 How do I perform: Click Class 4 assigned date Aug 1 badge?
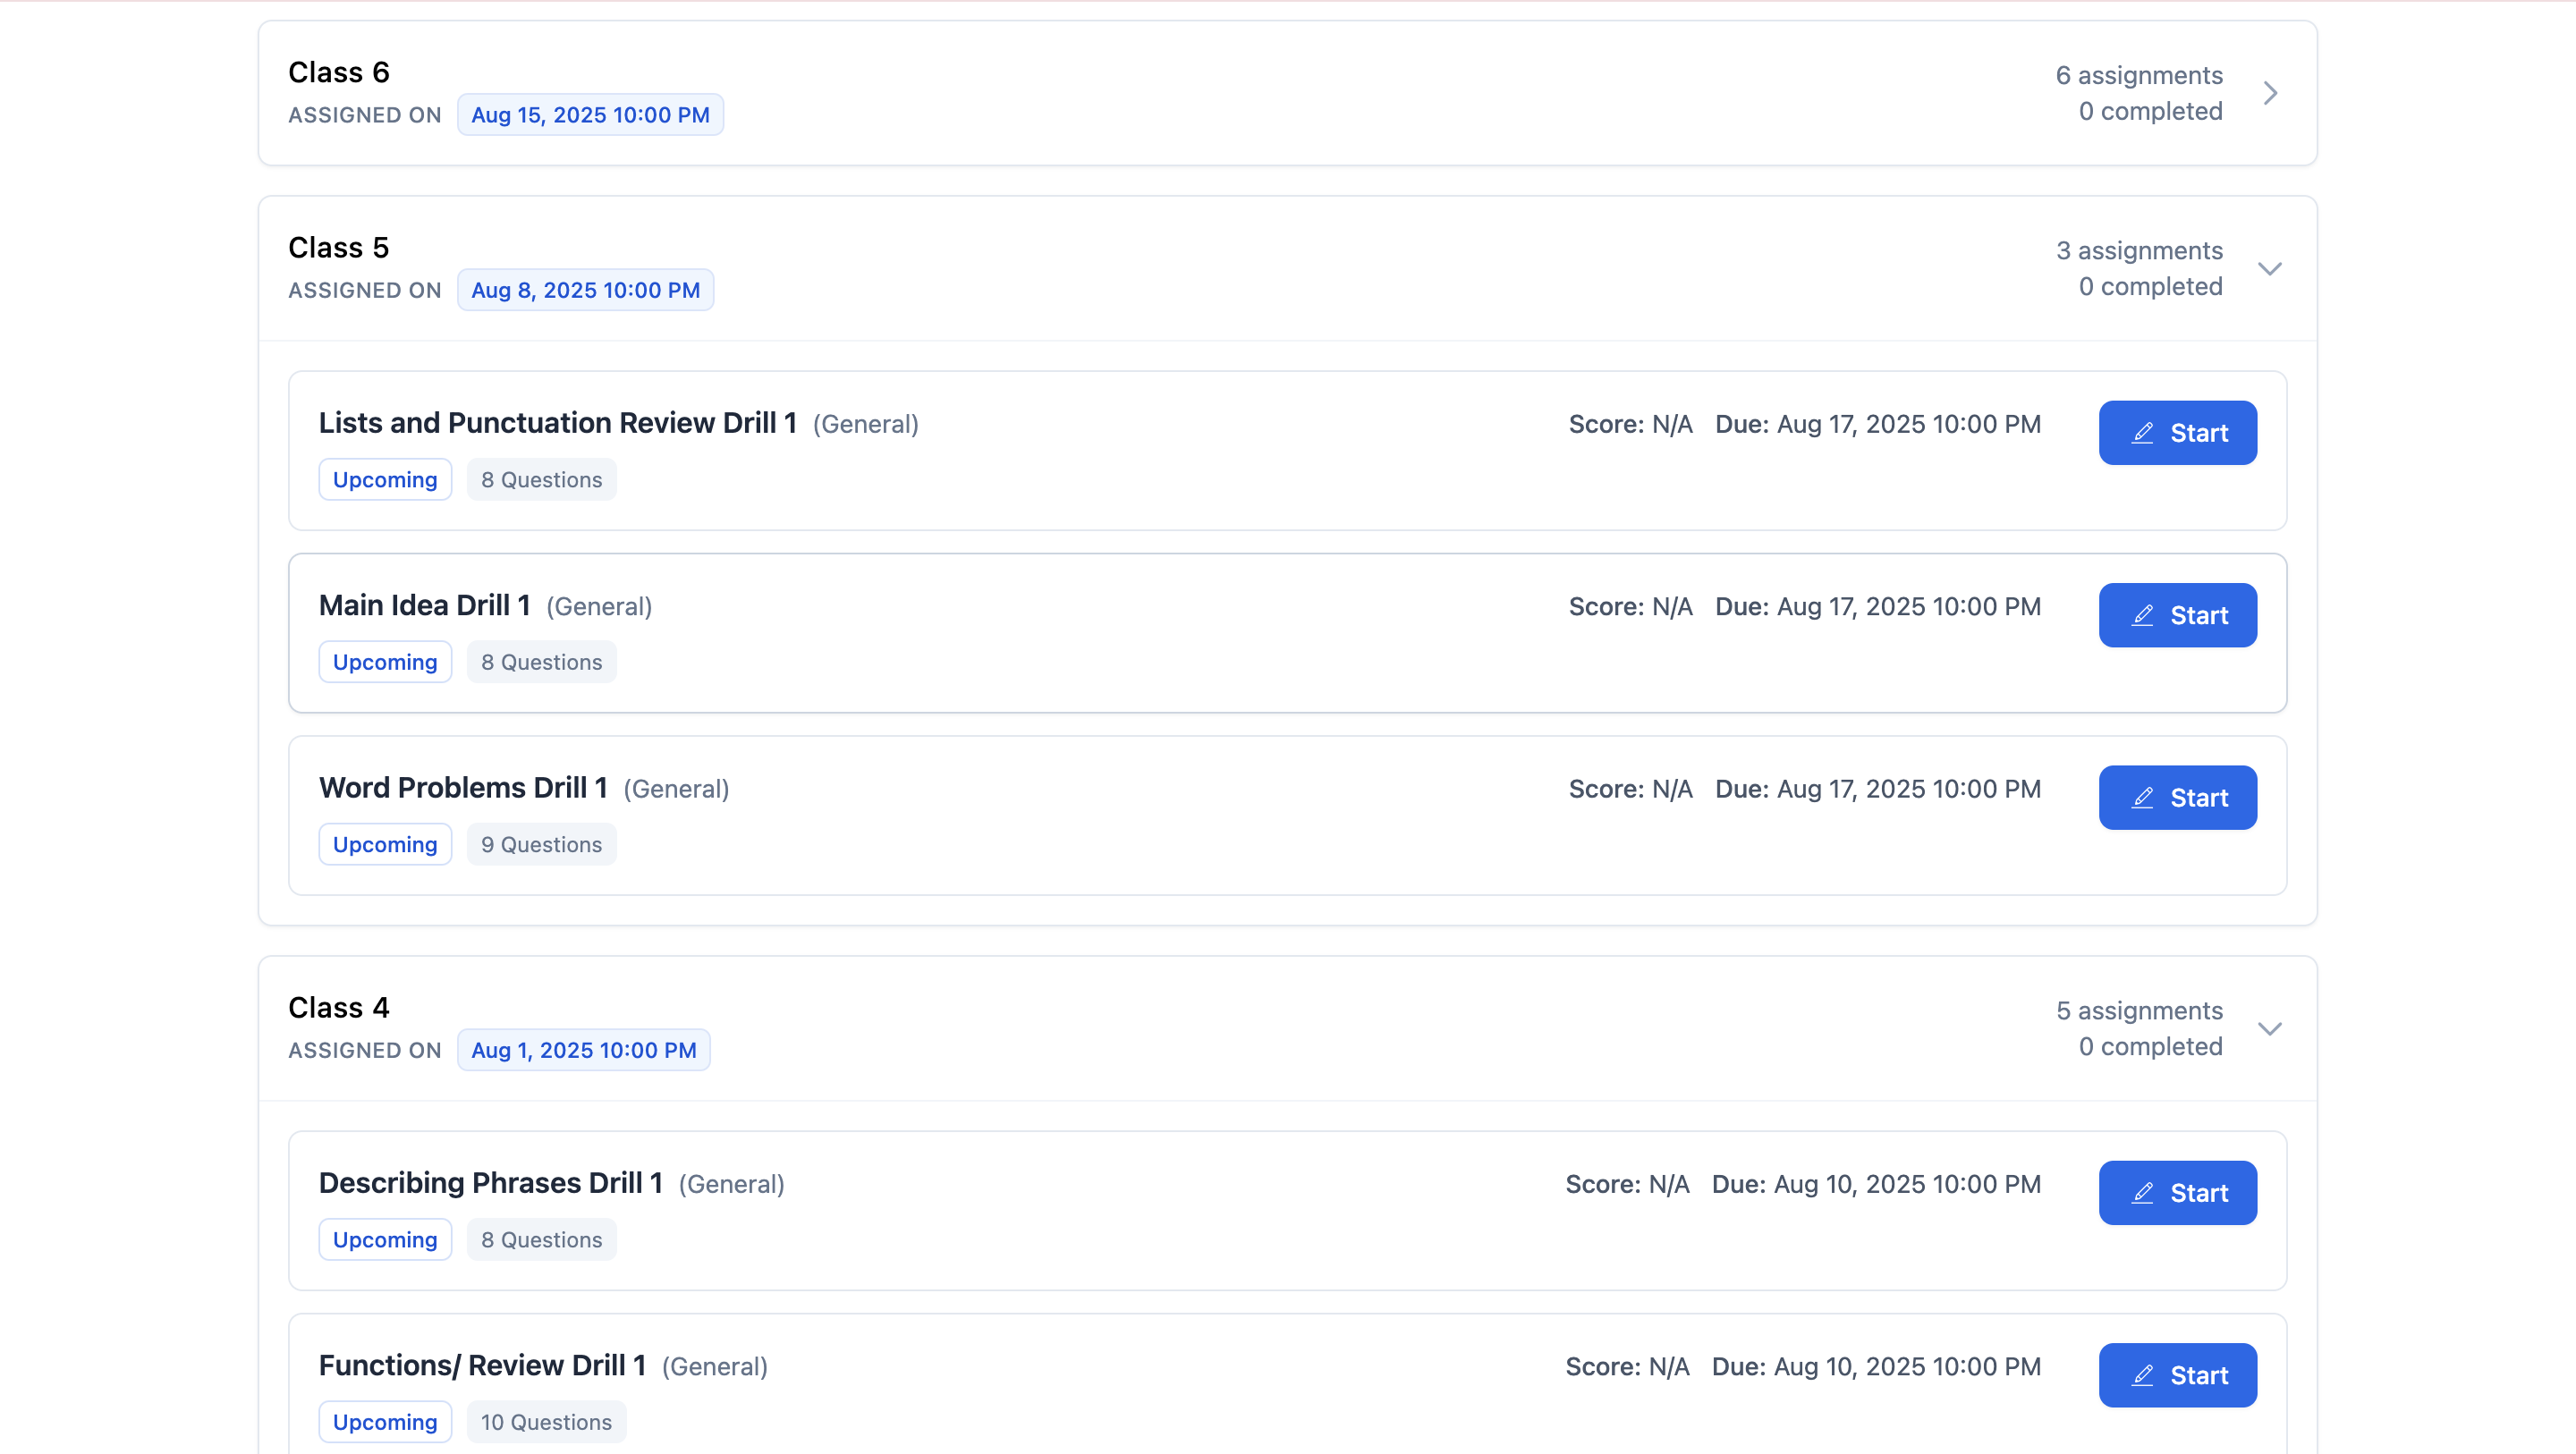[x=583, y=1050]
